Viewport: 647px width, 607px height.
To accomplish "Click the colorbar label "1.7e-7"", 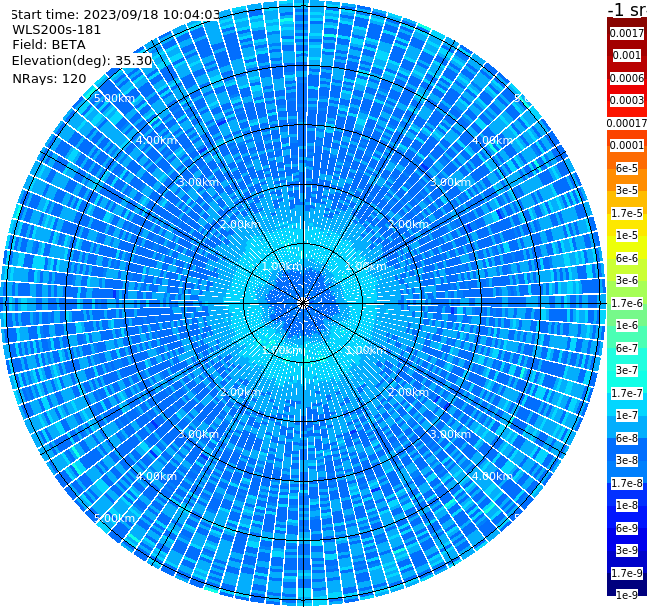I will click(x=627, y=393).
